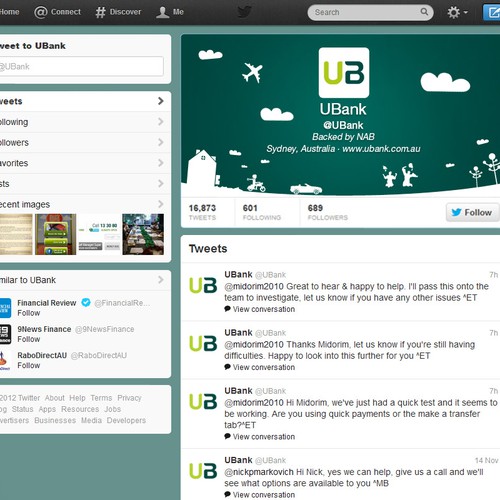The width and height of the screenshot is (500, 500).
Task: Click 9News Finance avatar
Action: click(5, 334)
